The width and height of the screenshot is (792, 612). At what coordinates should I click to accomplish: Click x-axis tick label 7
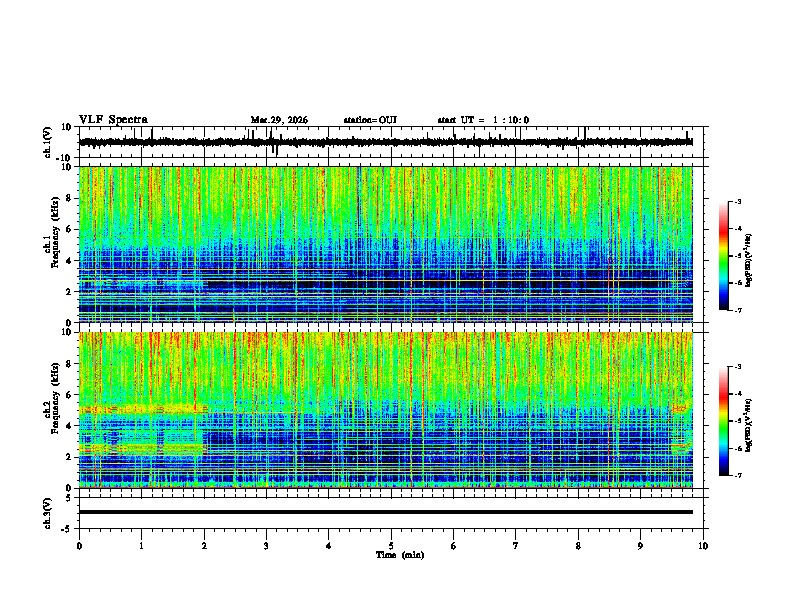[x=516, y=546]
